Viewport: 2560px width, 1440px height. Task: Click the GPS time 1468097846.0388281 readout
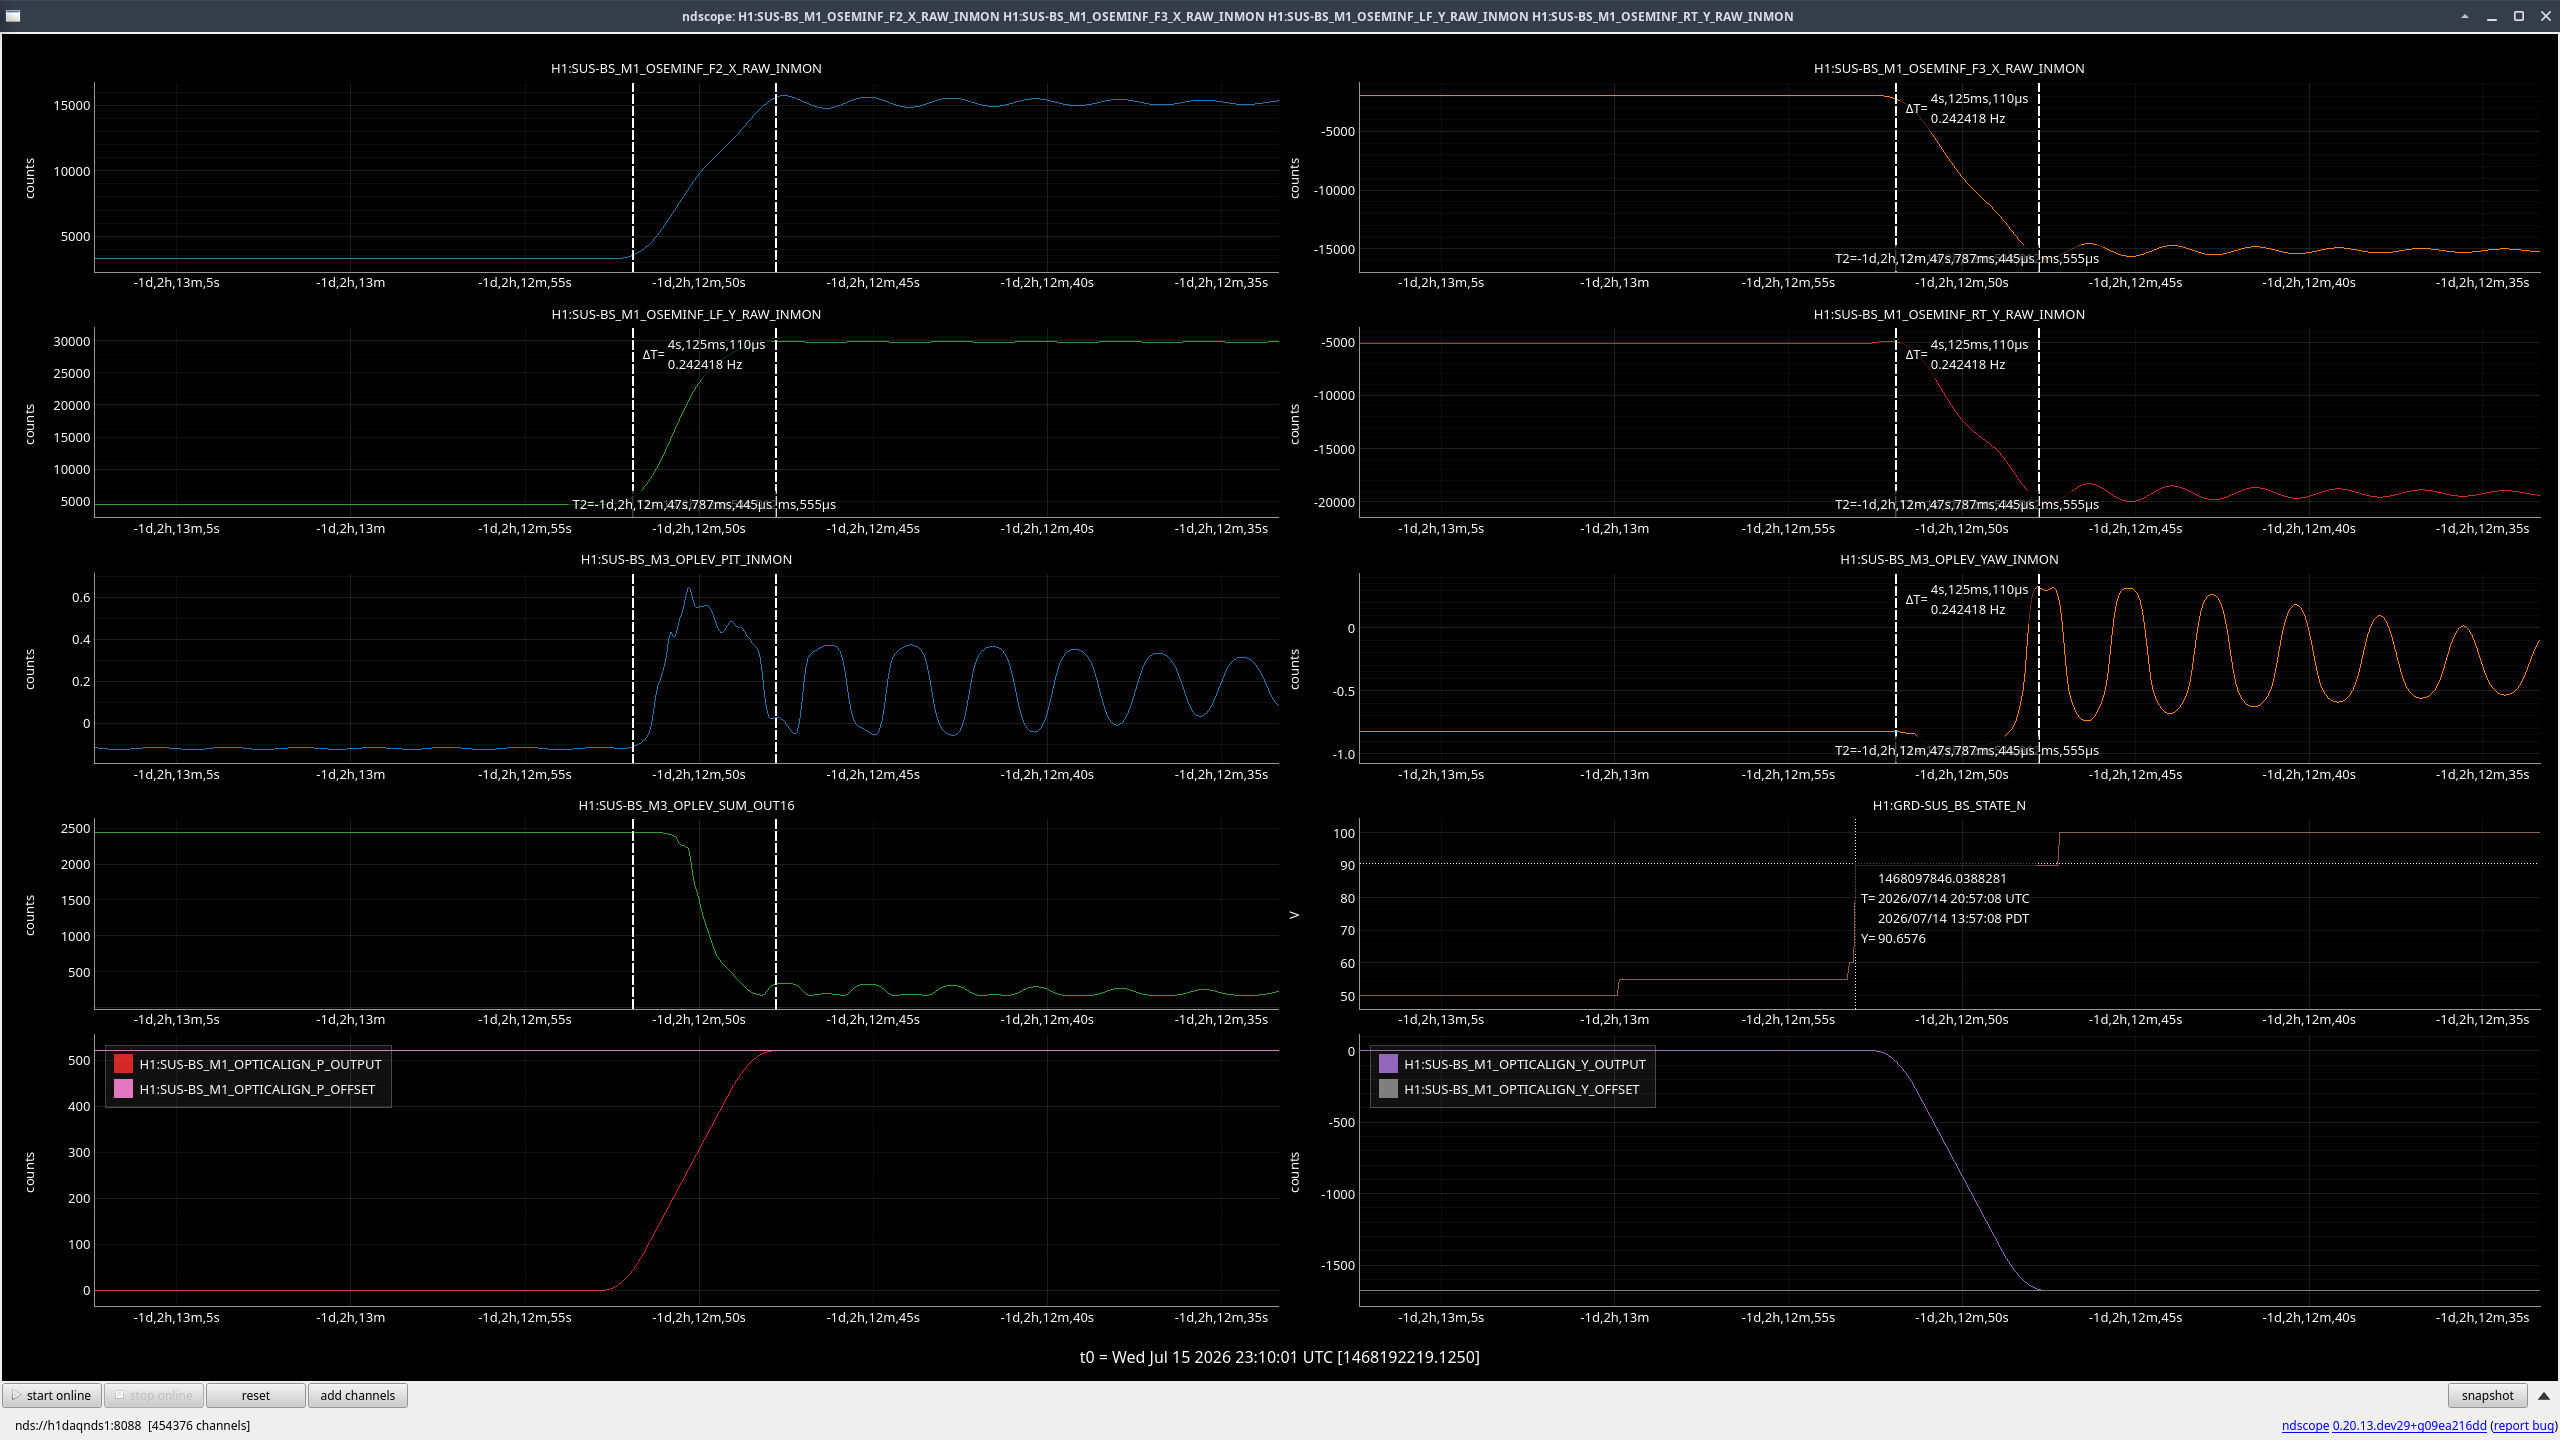point(1942,878)
